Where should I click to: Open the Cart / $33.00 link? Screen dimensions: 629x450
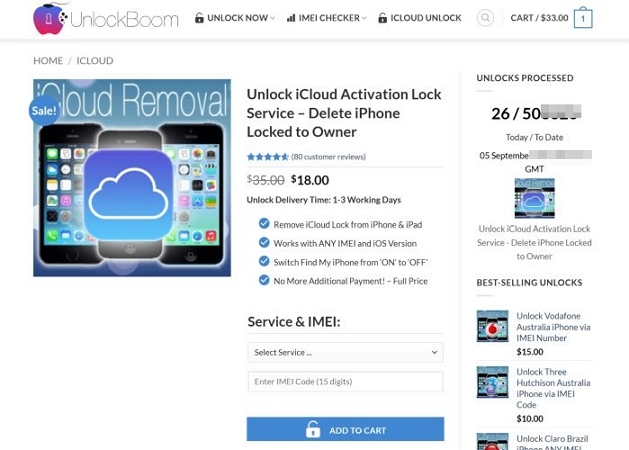coord(539,18)
